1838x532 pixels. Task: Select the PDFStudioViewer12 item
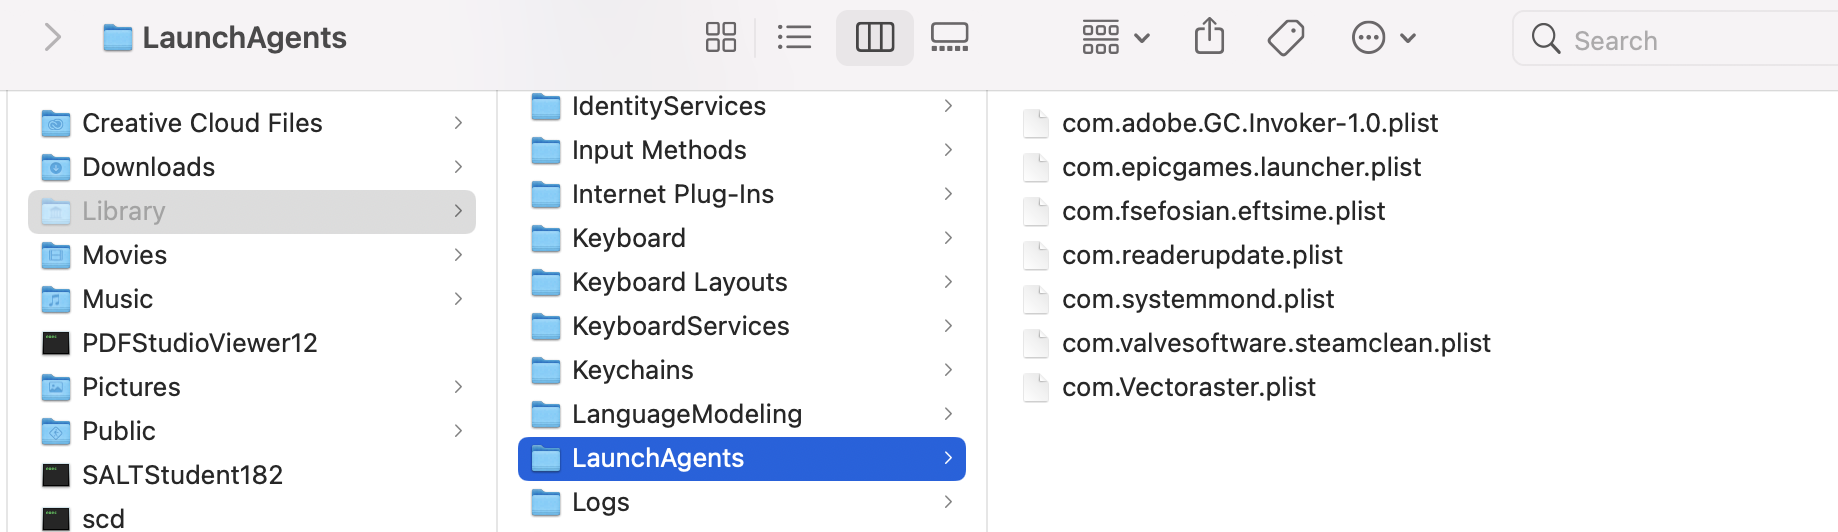coord(199,343)
